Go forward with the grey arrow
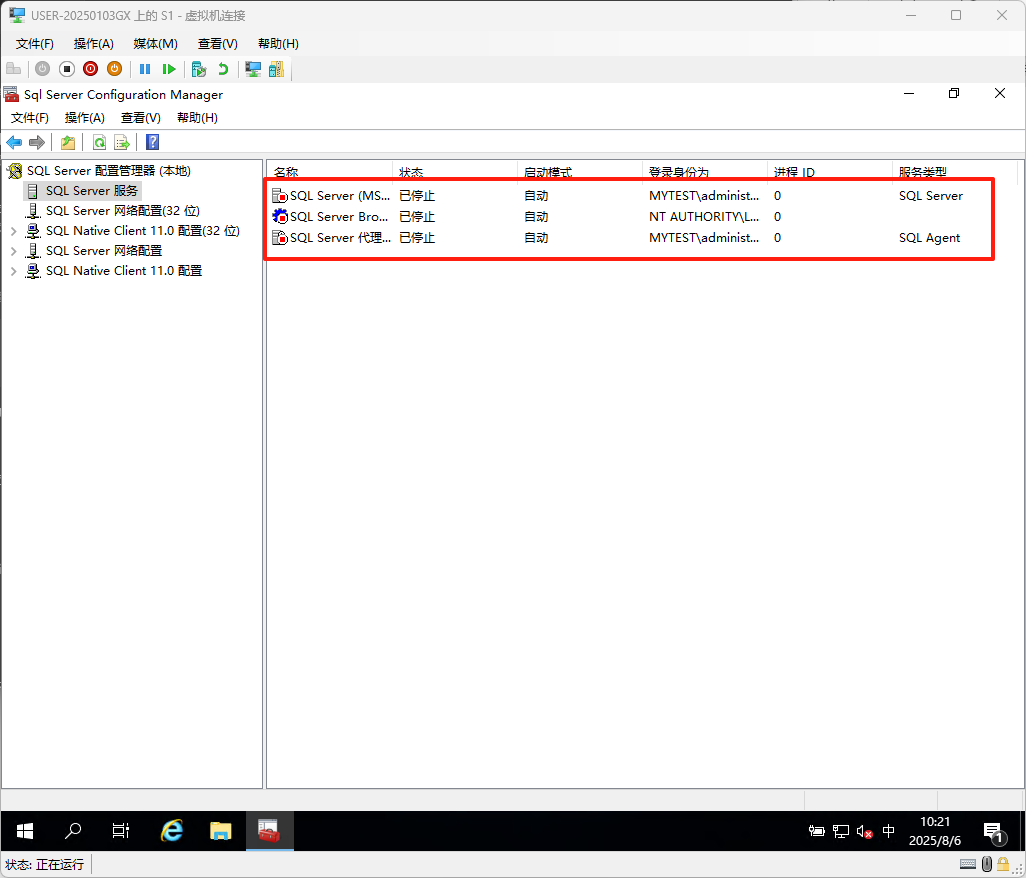Image resolution: width=1026 pixels, height=878 pixels. point(37,142)
